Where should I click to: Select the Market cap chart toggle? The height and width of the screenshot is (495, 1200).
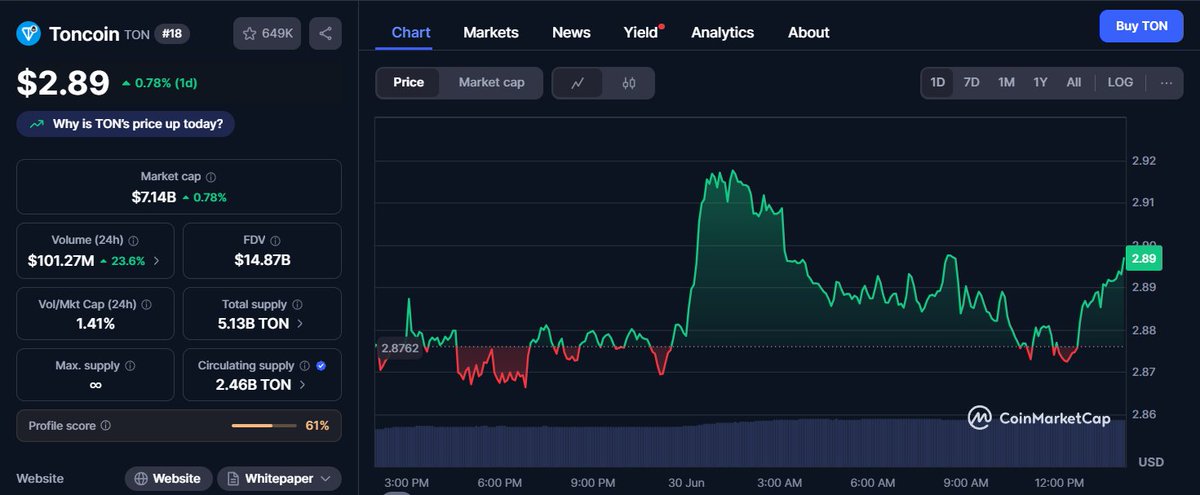tap(491, 83)
